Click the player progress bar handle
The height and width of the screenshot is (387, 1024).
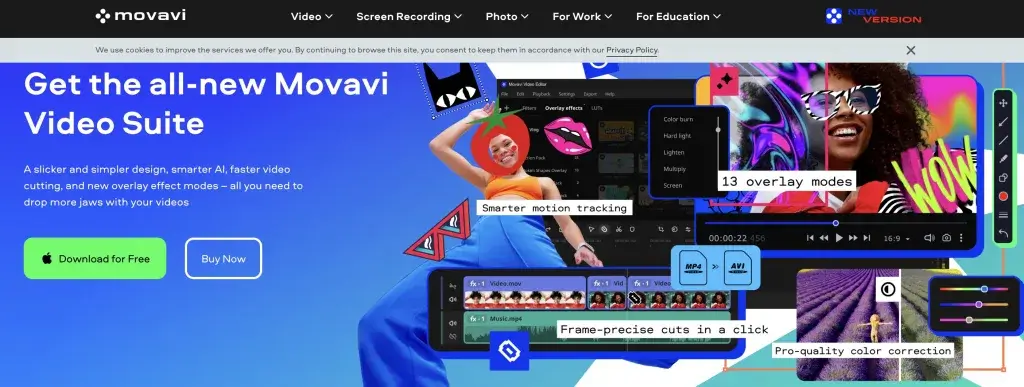[835, 223]
